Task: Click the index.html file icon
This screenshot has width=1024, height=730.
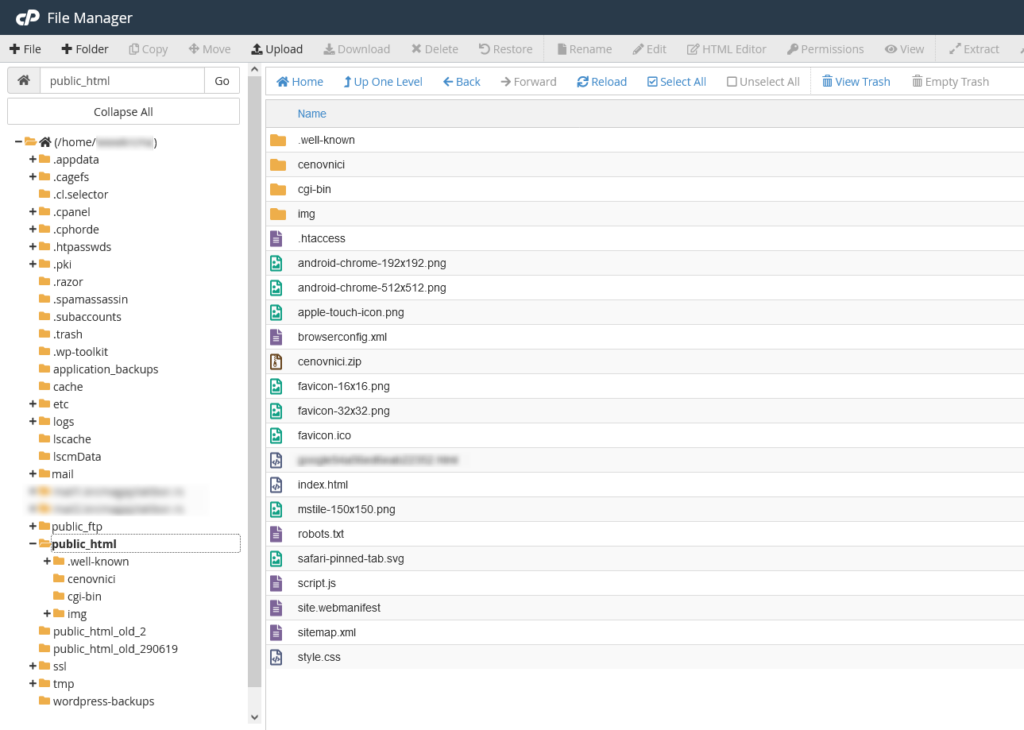Action: (277, 484)
